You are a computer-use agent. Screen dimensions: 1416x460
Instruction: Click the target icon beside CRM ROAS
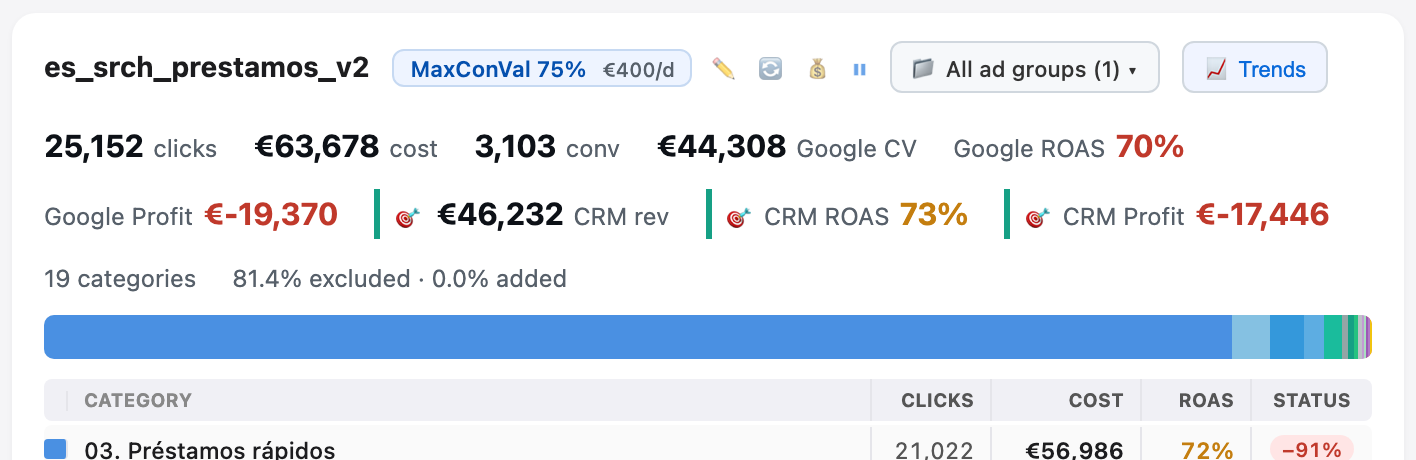pyautogui.click(x=738, y=216)
